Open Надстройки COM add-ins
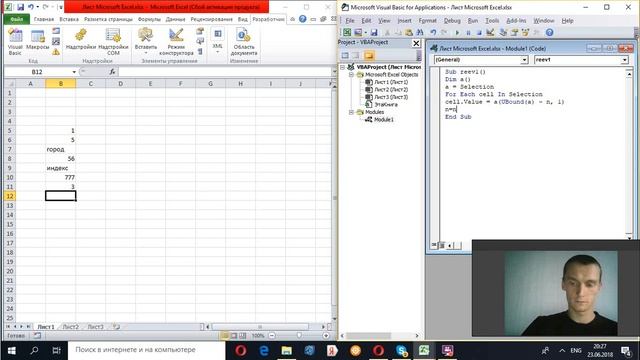 (113, 42)
